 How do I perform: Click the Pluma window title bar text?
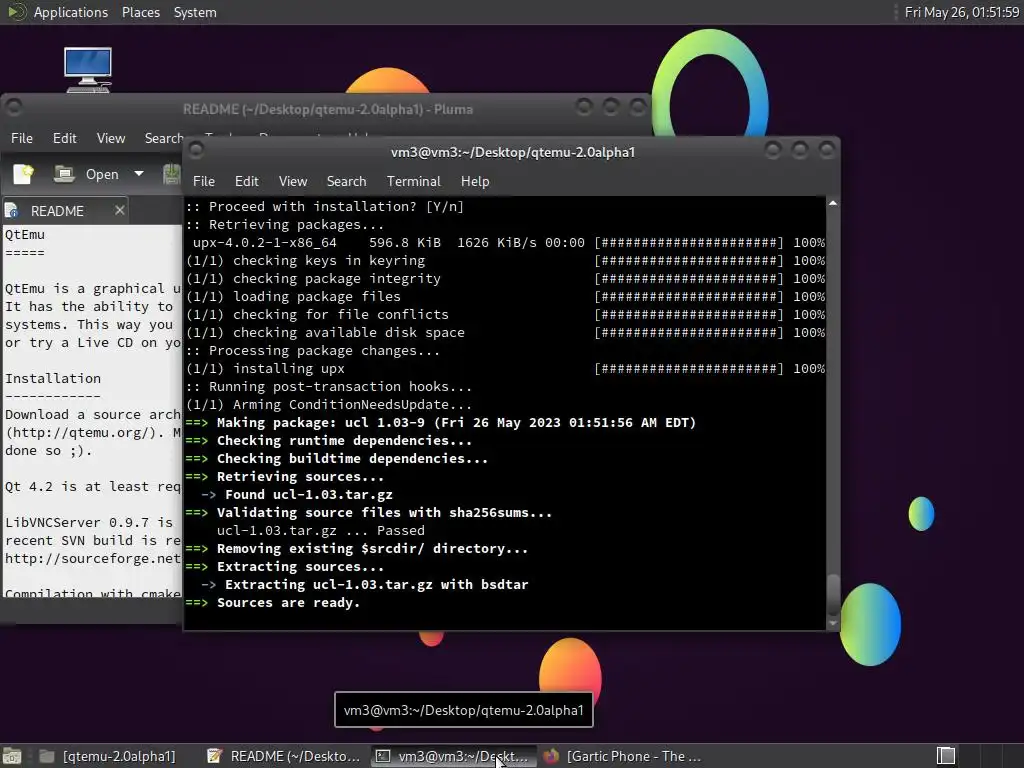(x=328, y=109)
